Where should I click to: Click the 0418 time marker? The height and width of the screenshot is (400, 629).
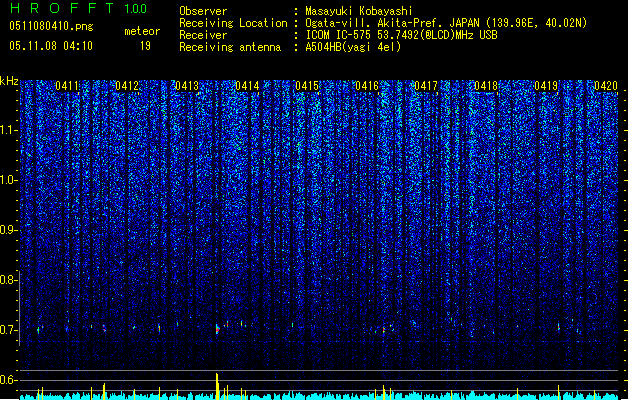(x=486, y=86)
